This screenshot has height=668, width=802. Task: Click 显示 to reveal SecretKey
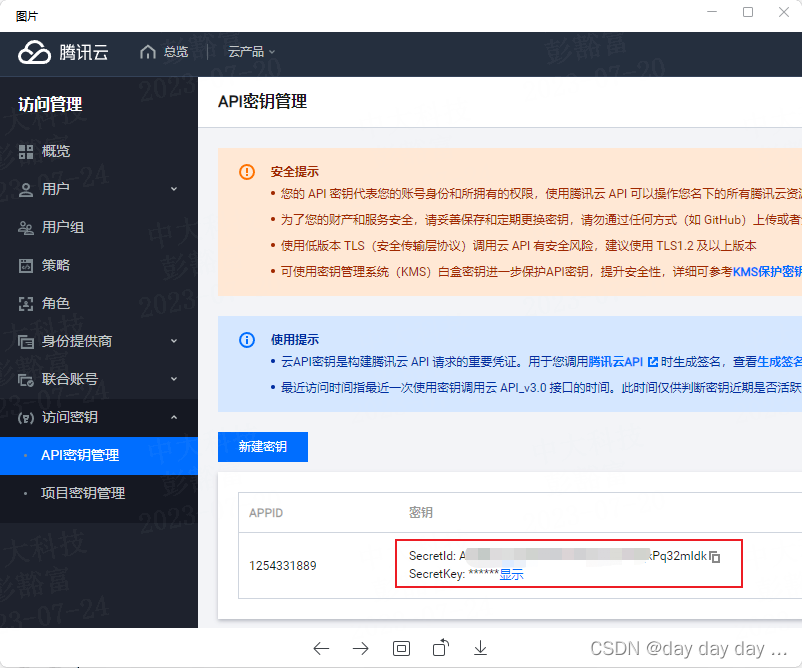click(511, 574)
